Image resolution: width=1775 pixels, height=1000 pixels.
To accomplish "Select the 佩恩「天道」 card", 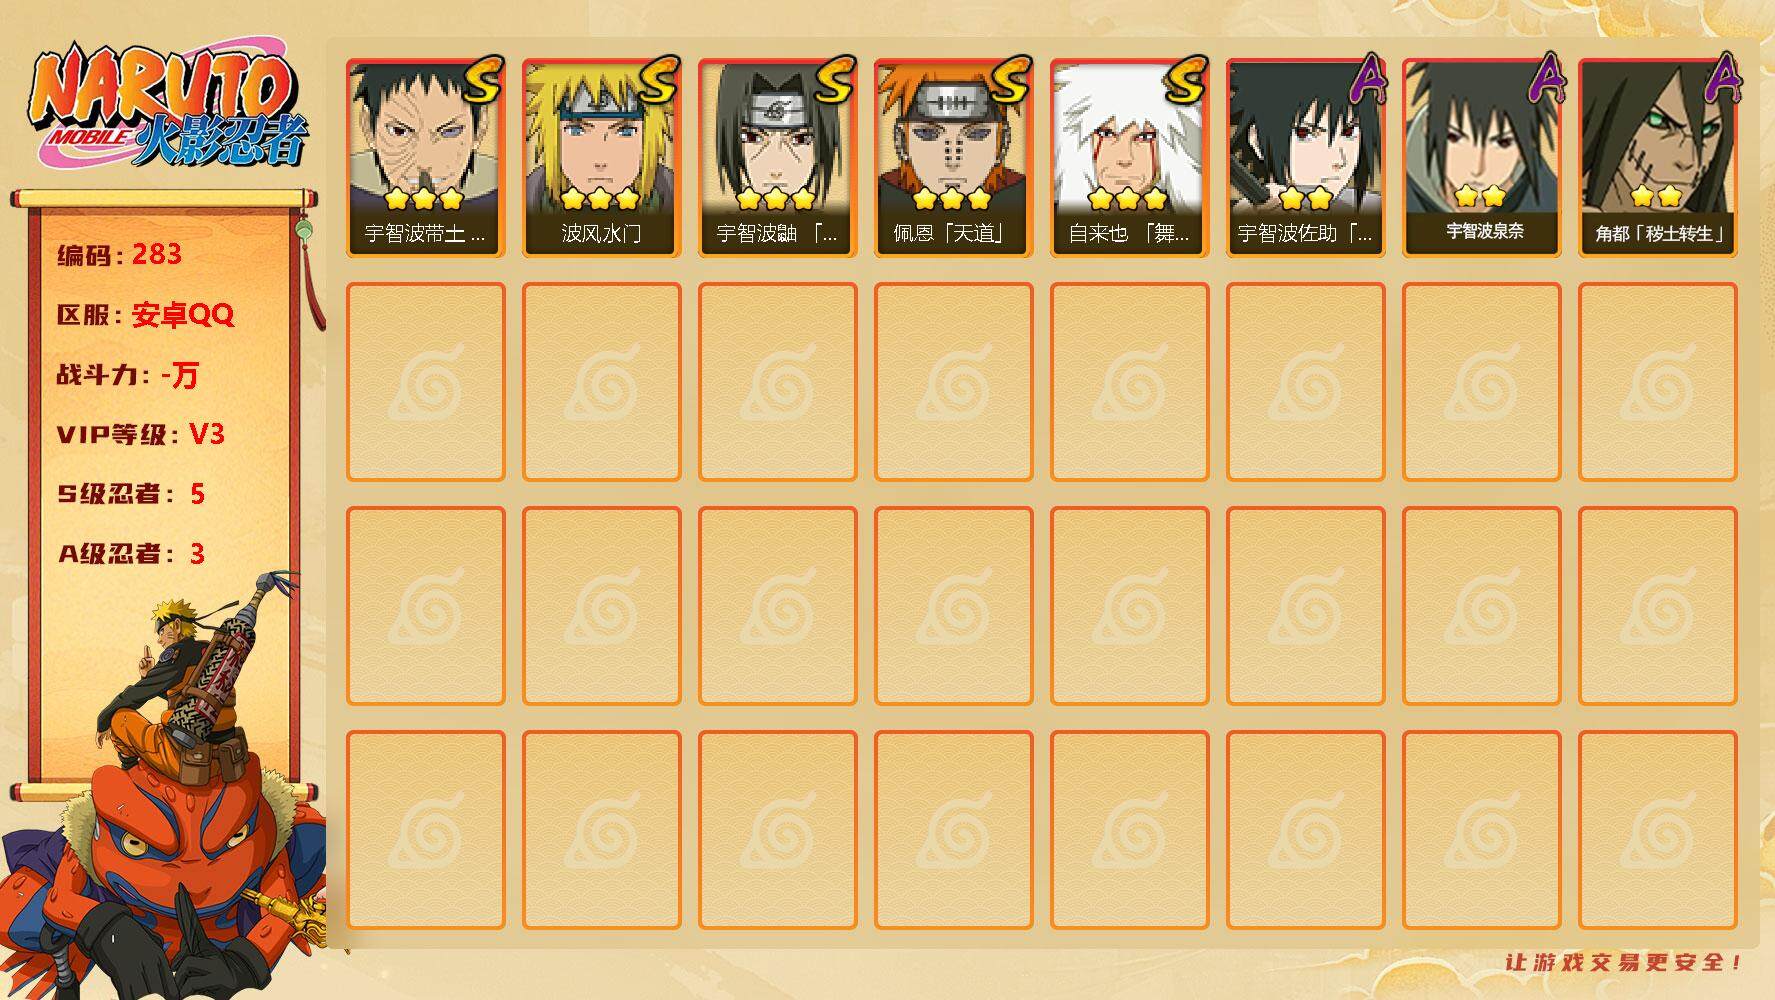I will (953, 158).
